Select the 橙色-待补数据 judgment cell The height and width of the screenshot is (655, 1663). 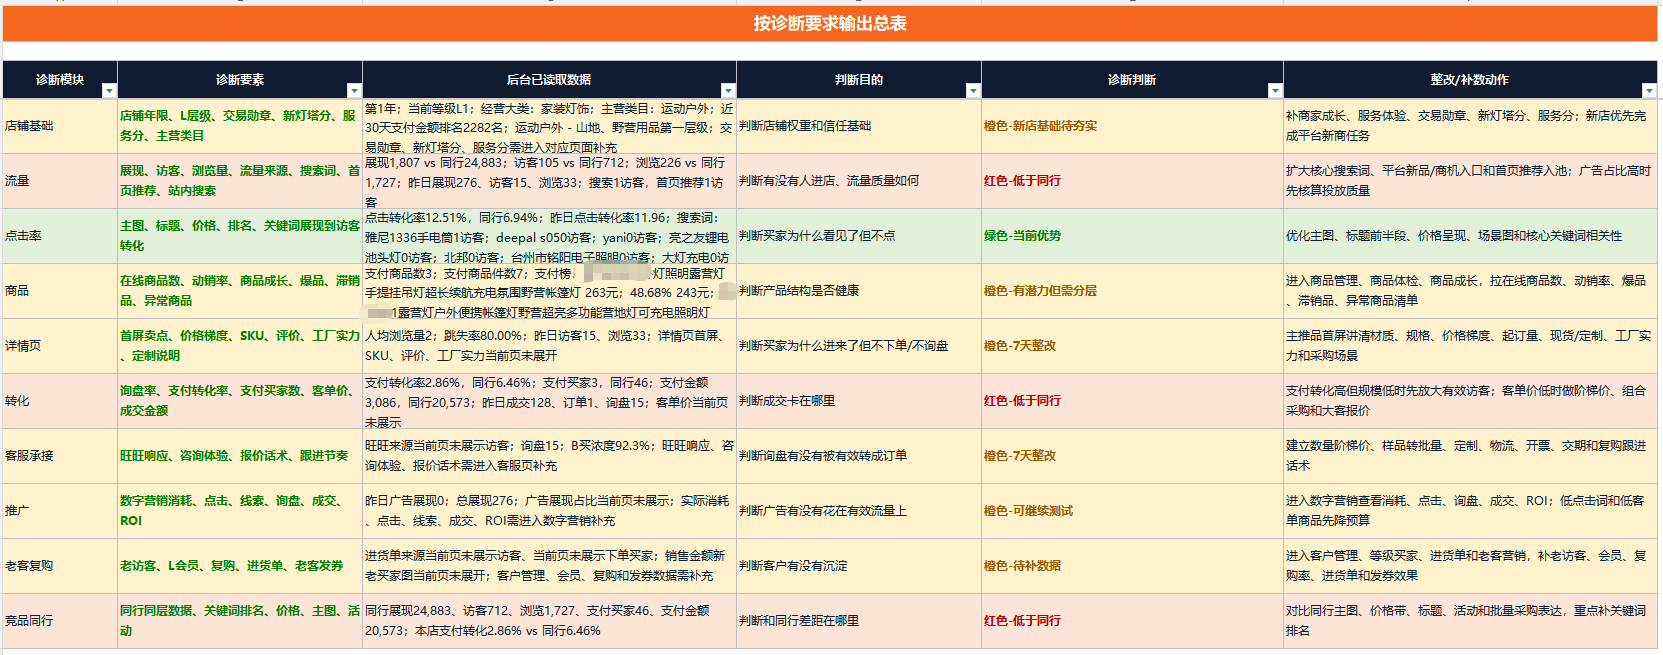tap(1132, 566)
